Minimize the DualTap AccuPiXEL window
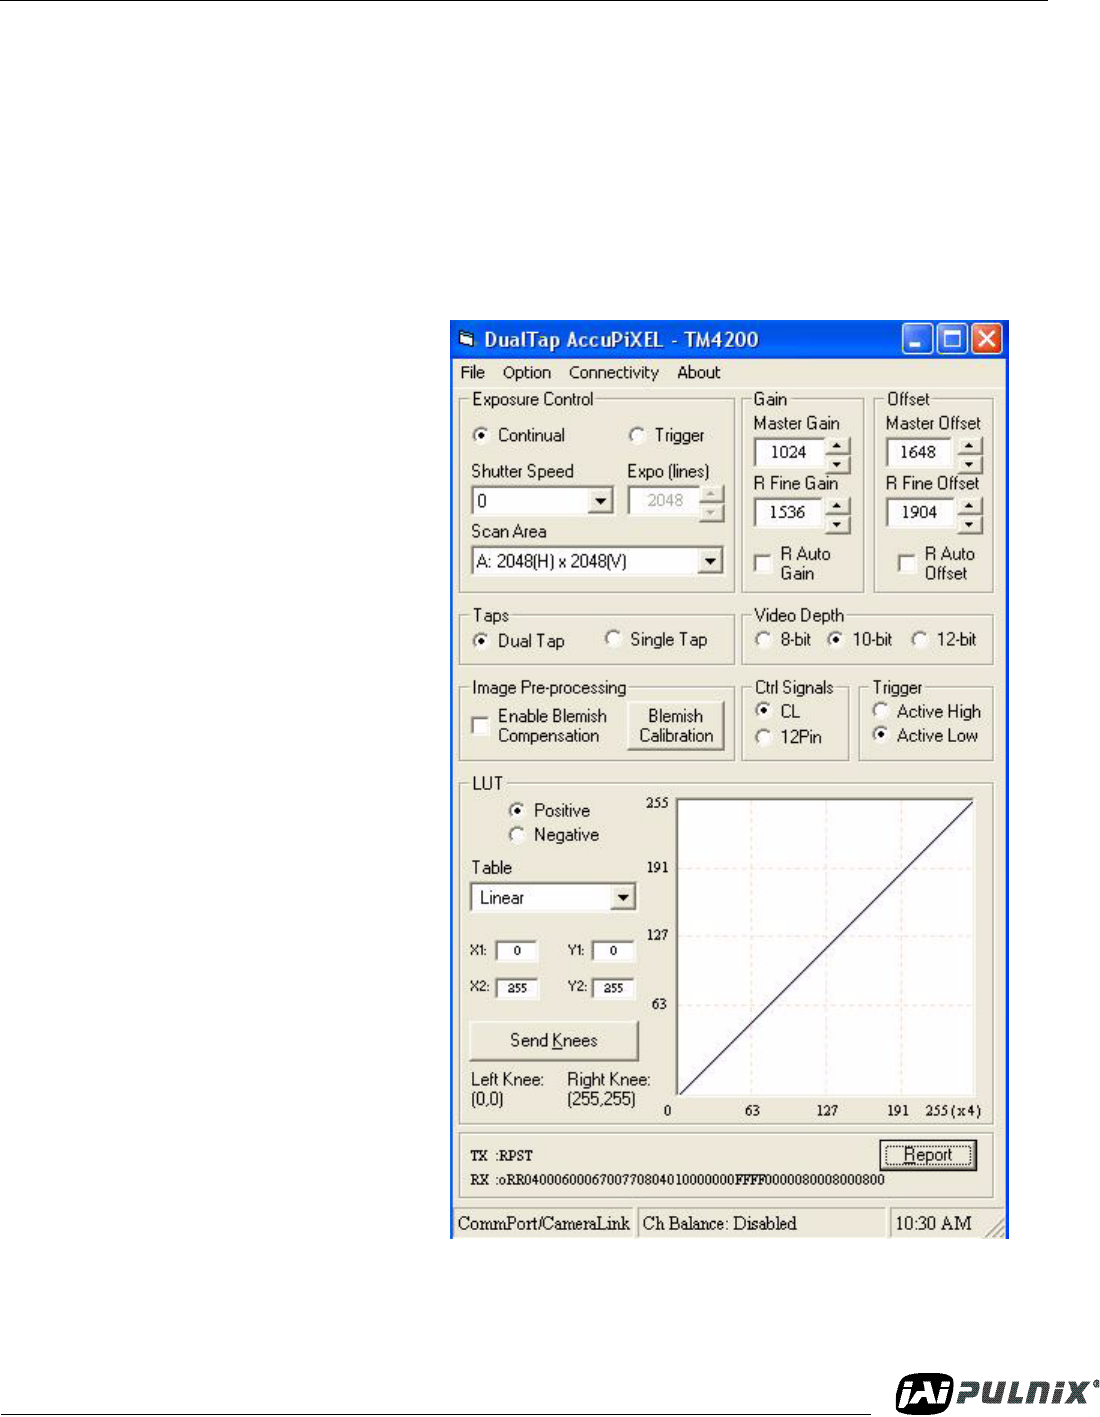Screen dimensions: 1100x1417 [917, 339]
